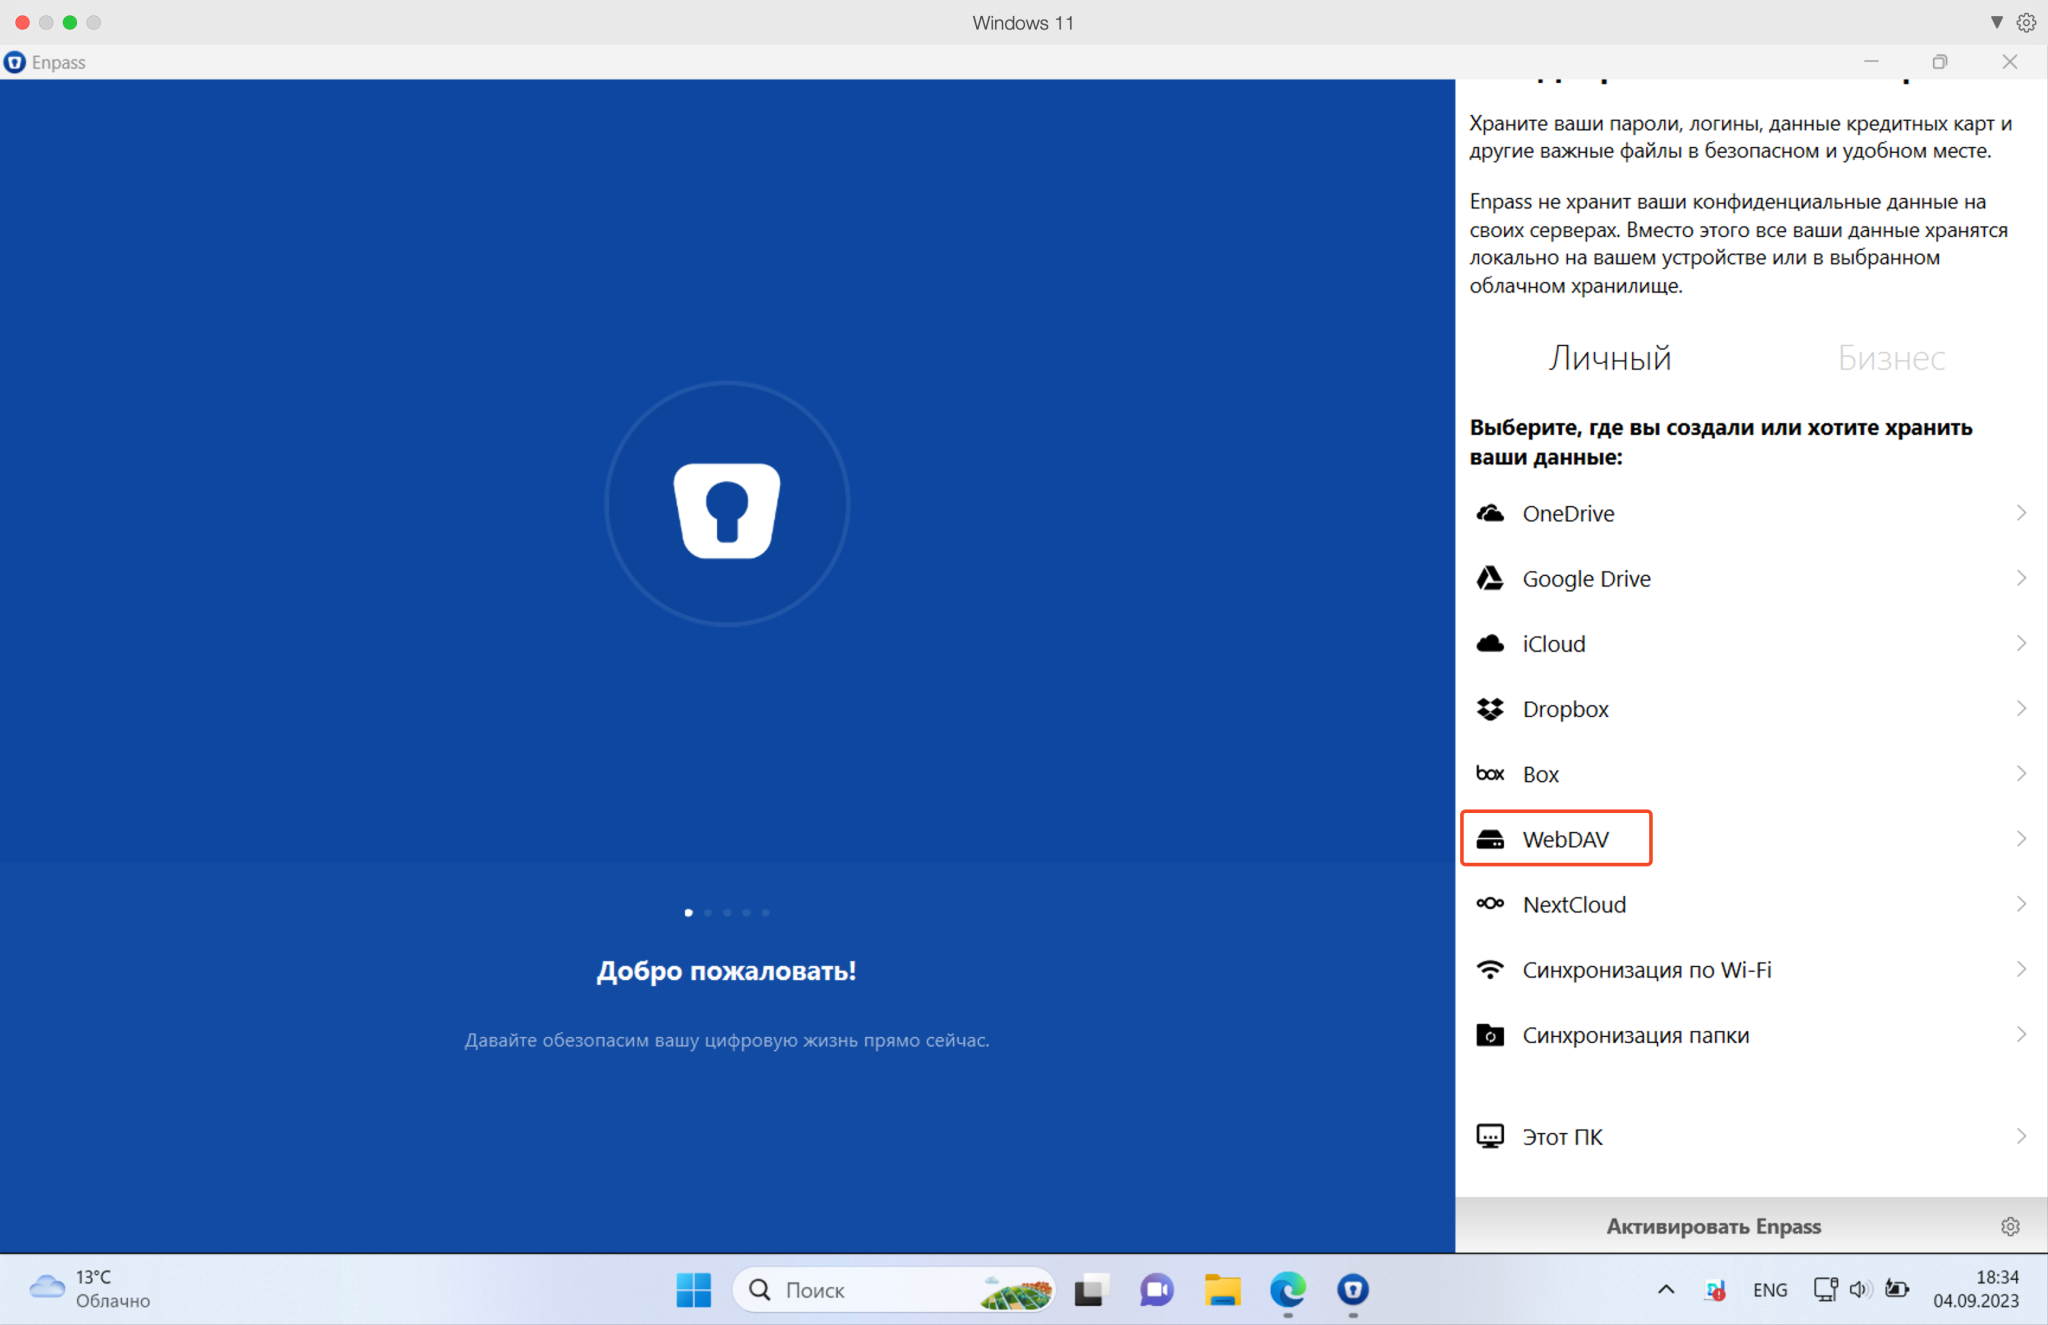Choose the OneDrive label

click(1568, 513)
